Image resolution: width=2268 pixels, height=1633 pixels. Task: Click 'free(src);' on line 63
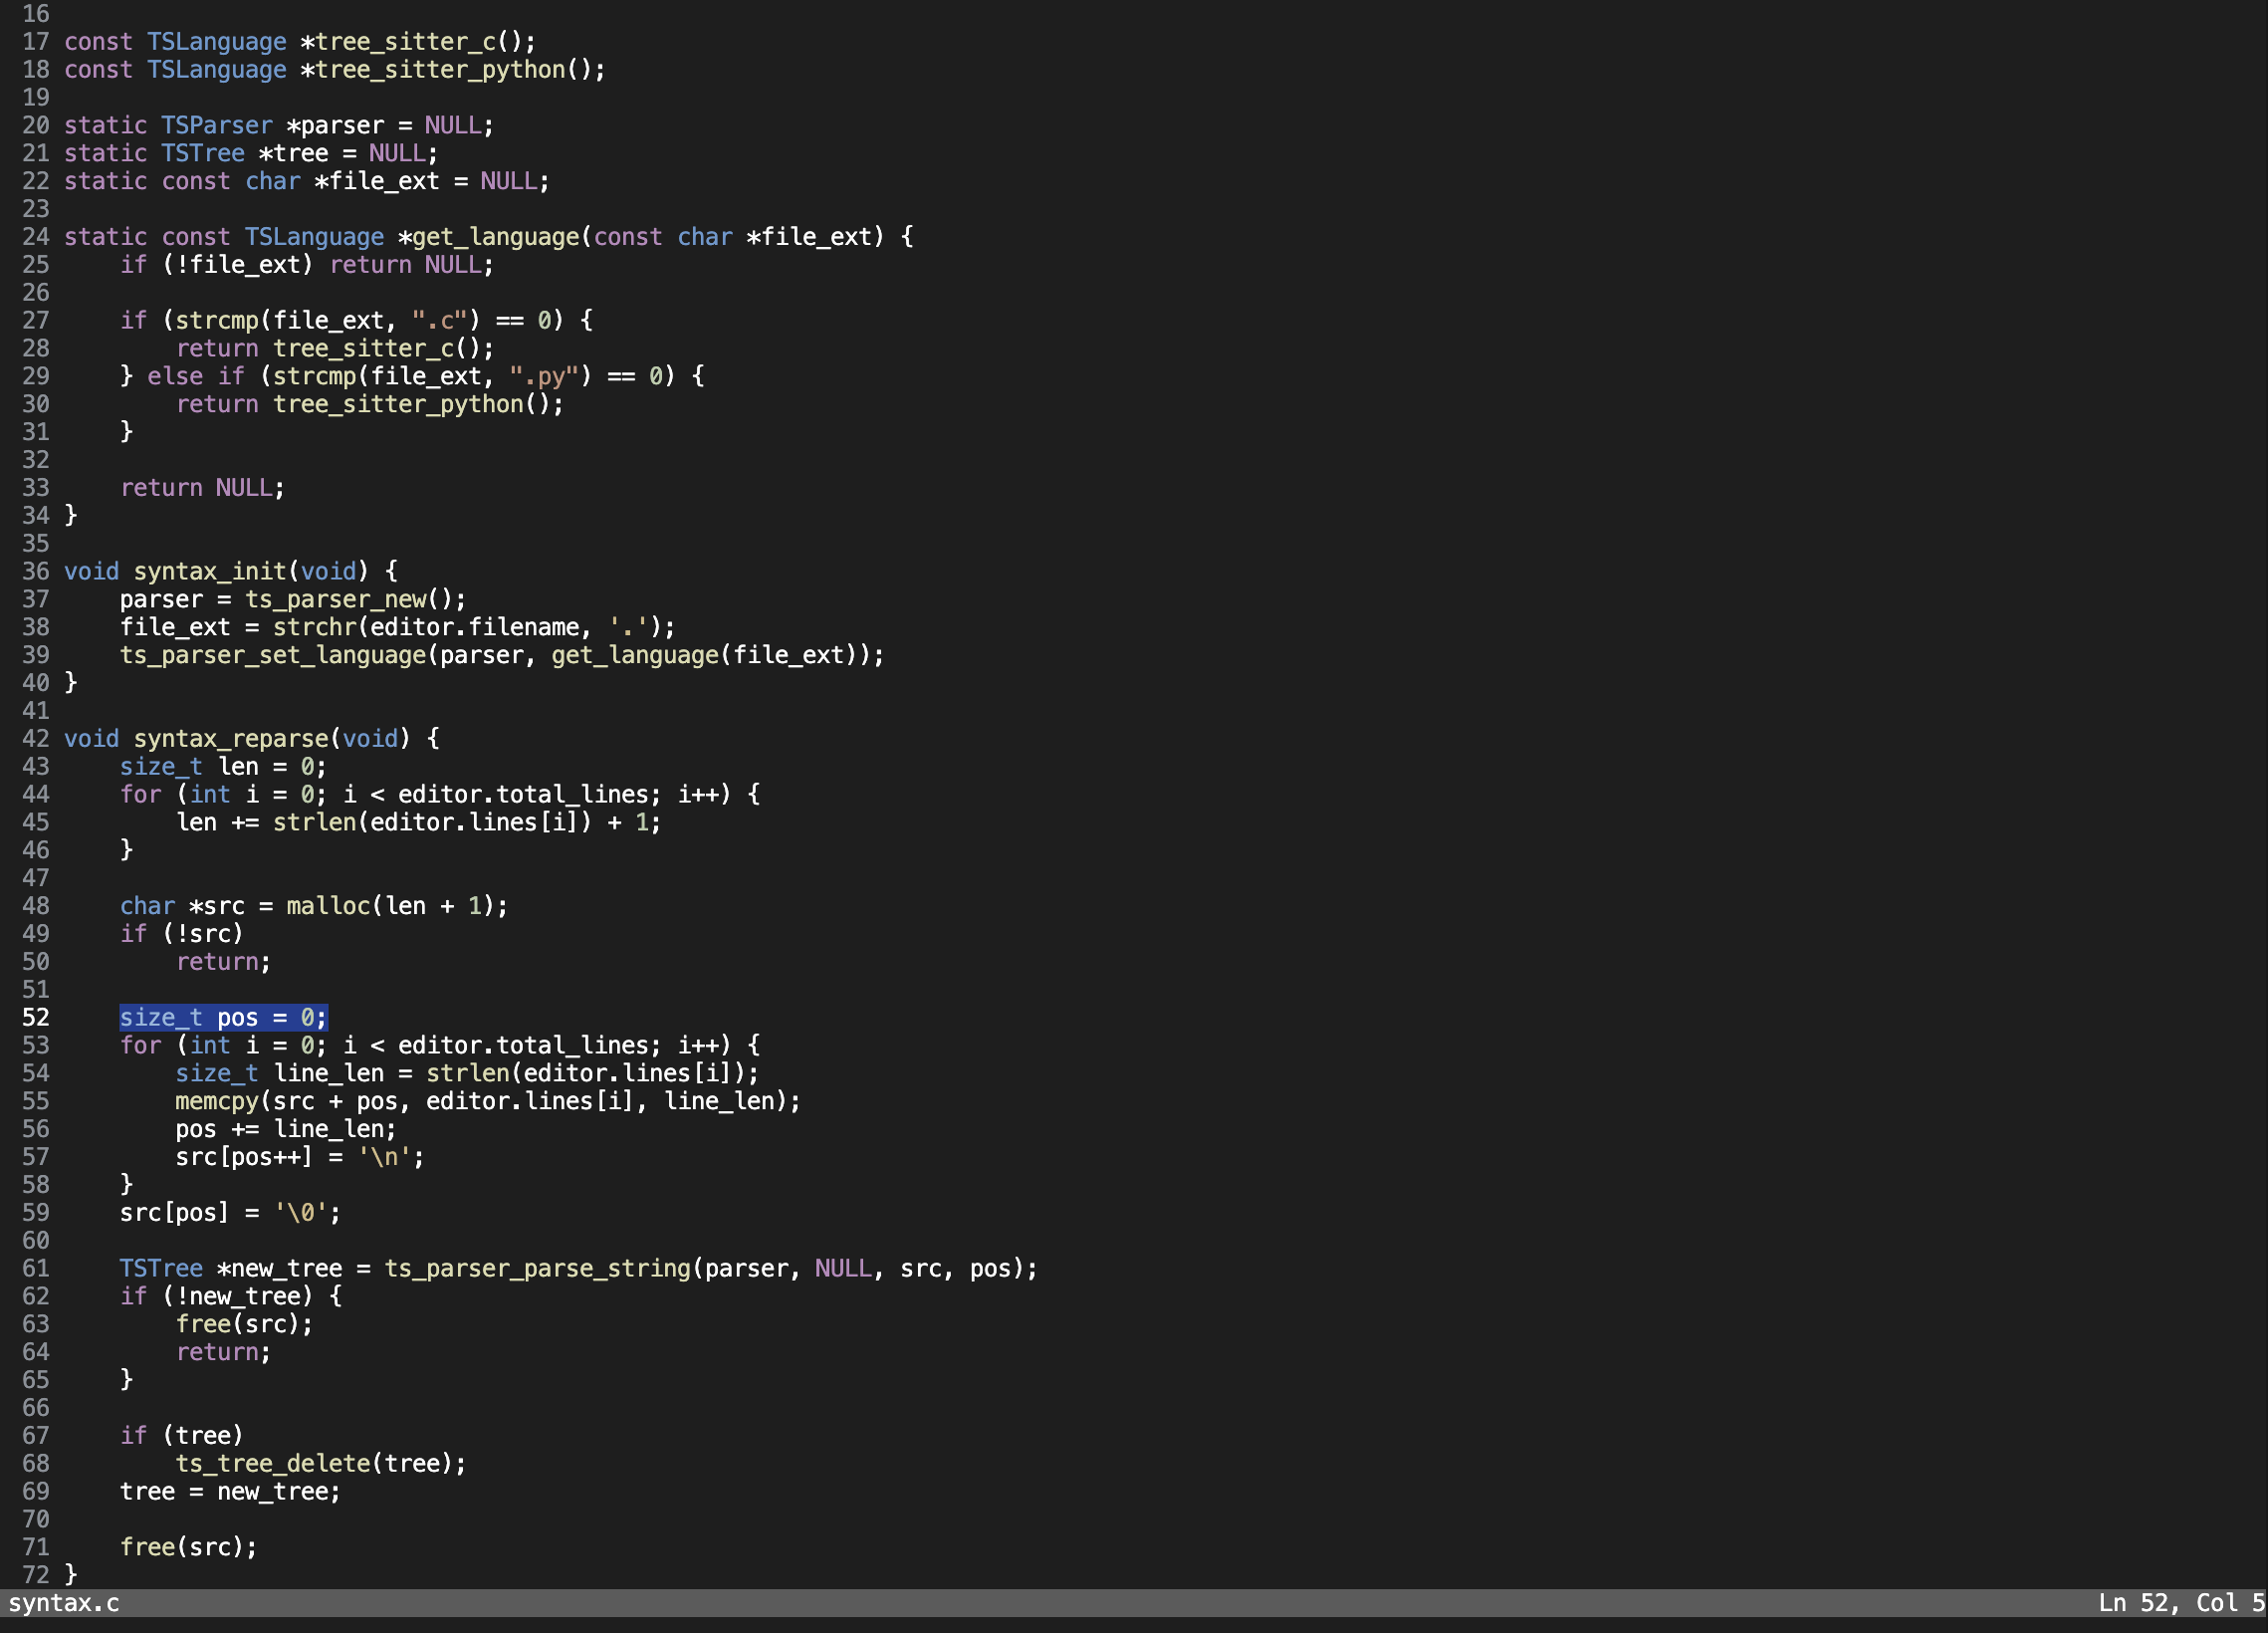pyautogui.click(x=245, y=1324)
